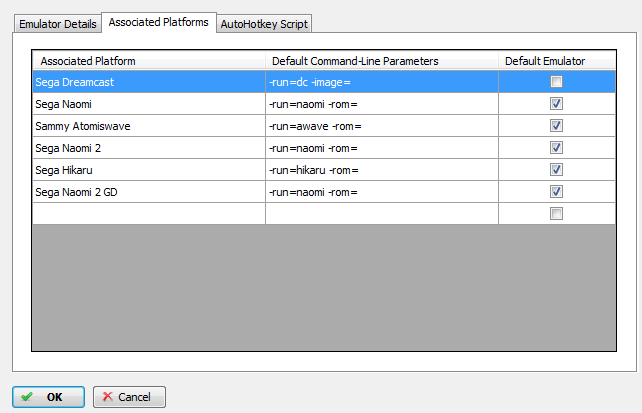Viewport: 642px width, 413px height.
Task: Click the parameters cell of Sega Naomi row
Action: click(382, 104)
